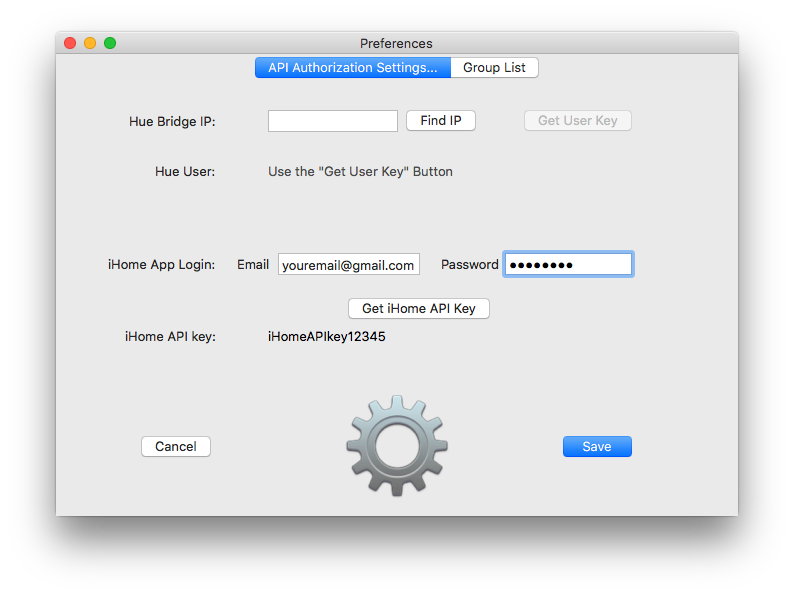Close the Preferences window
The height and width of the screenshot is (596, 794).
point(70,43)
